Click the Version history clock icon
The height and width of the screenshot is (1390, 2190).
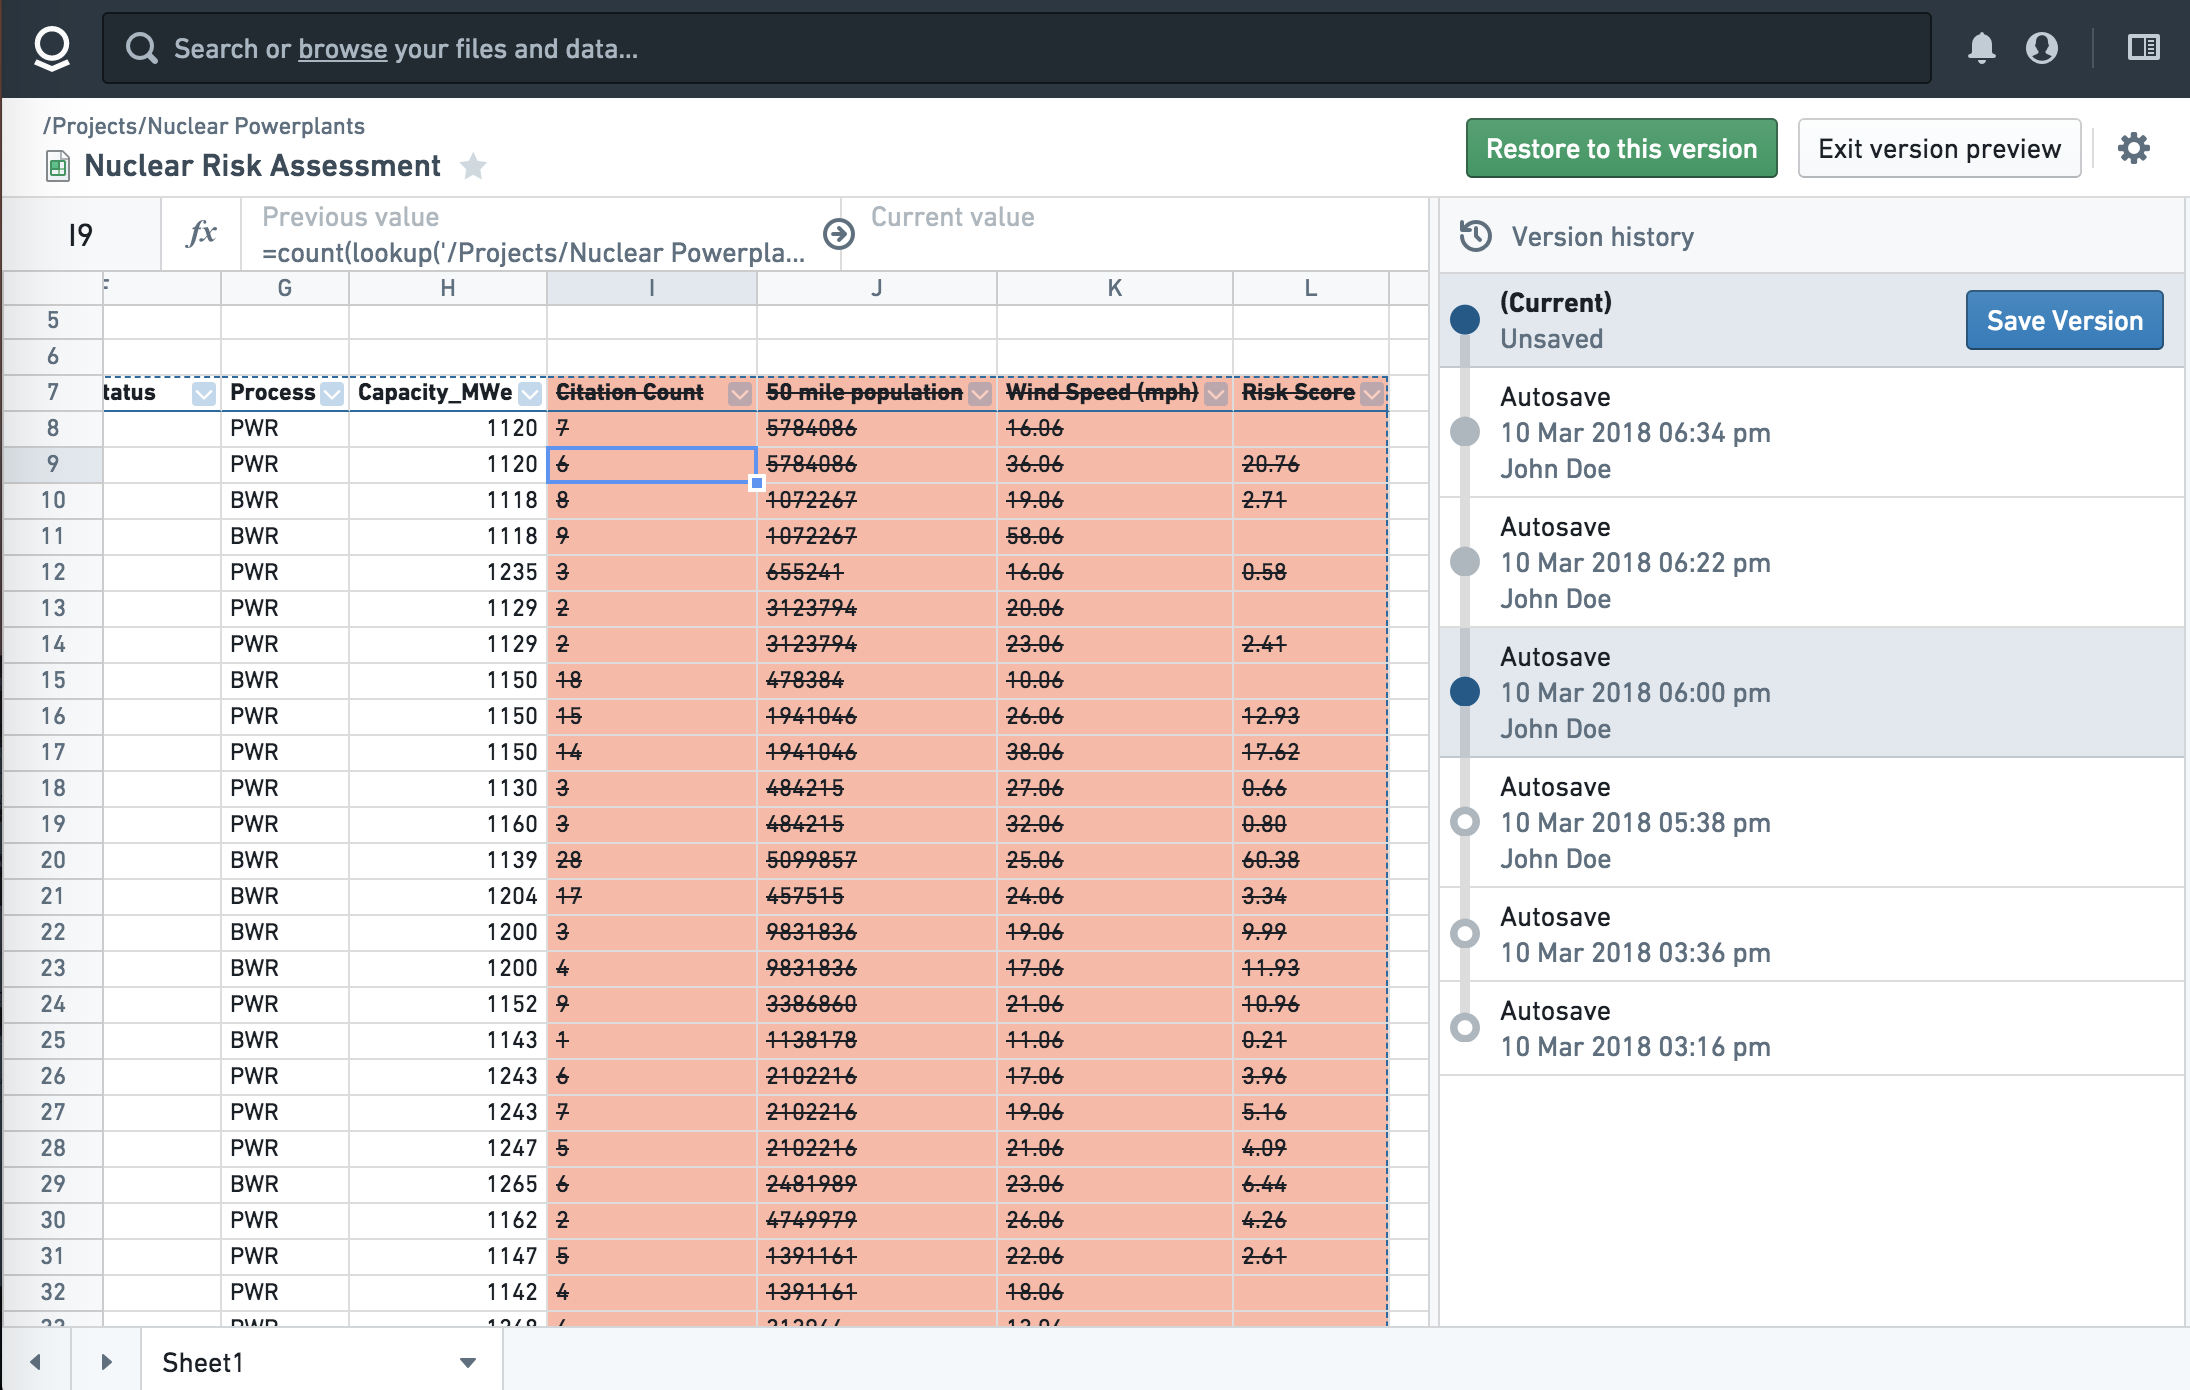[x=1475, y=237]
